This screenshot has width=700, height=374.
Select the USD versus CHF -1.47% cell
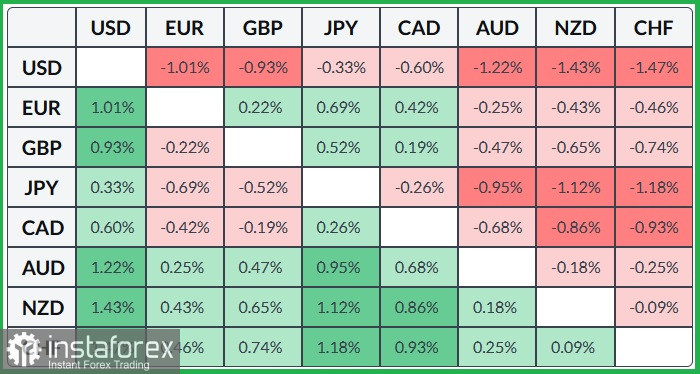654,67
